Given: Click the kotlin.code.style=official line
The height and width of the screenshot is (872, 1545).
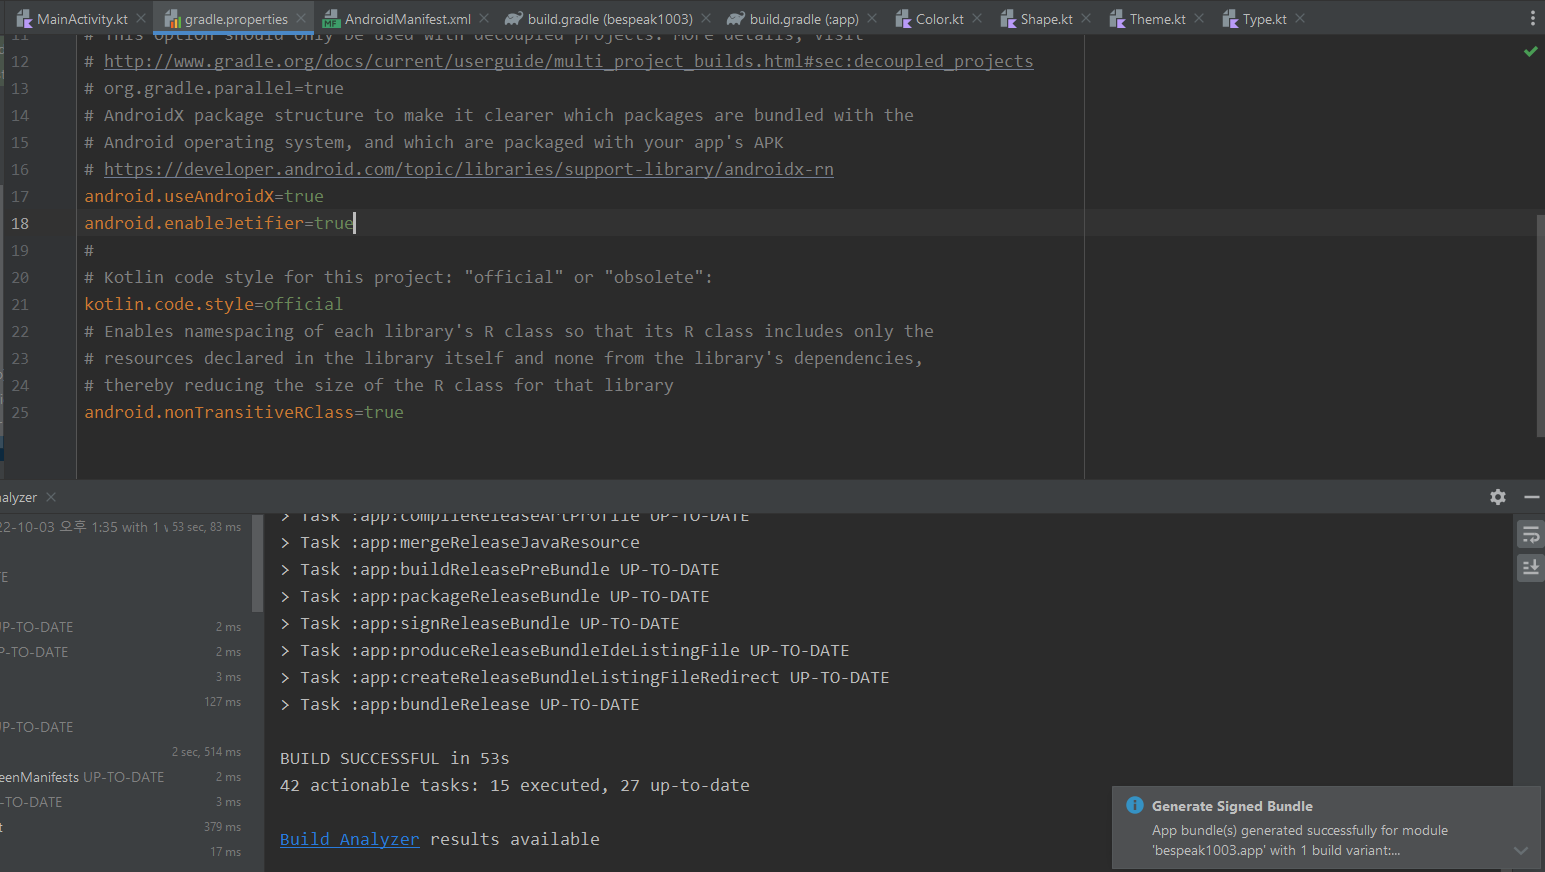Looking at the screenshot, I should [x=213, y=304].
